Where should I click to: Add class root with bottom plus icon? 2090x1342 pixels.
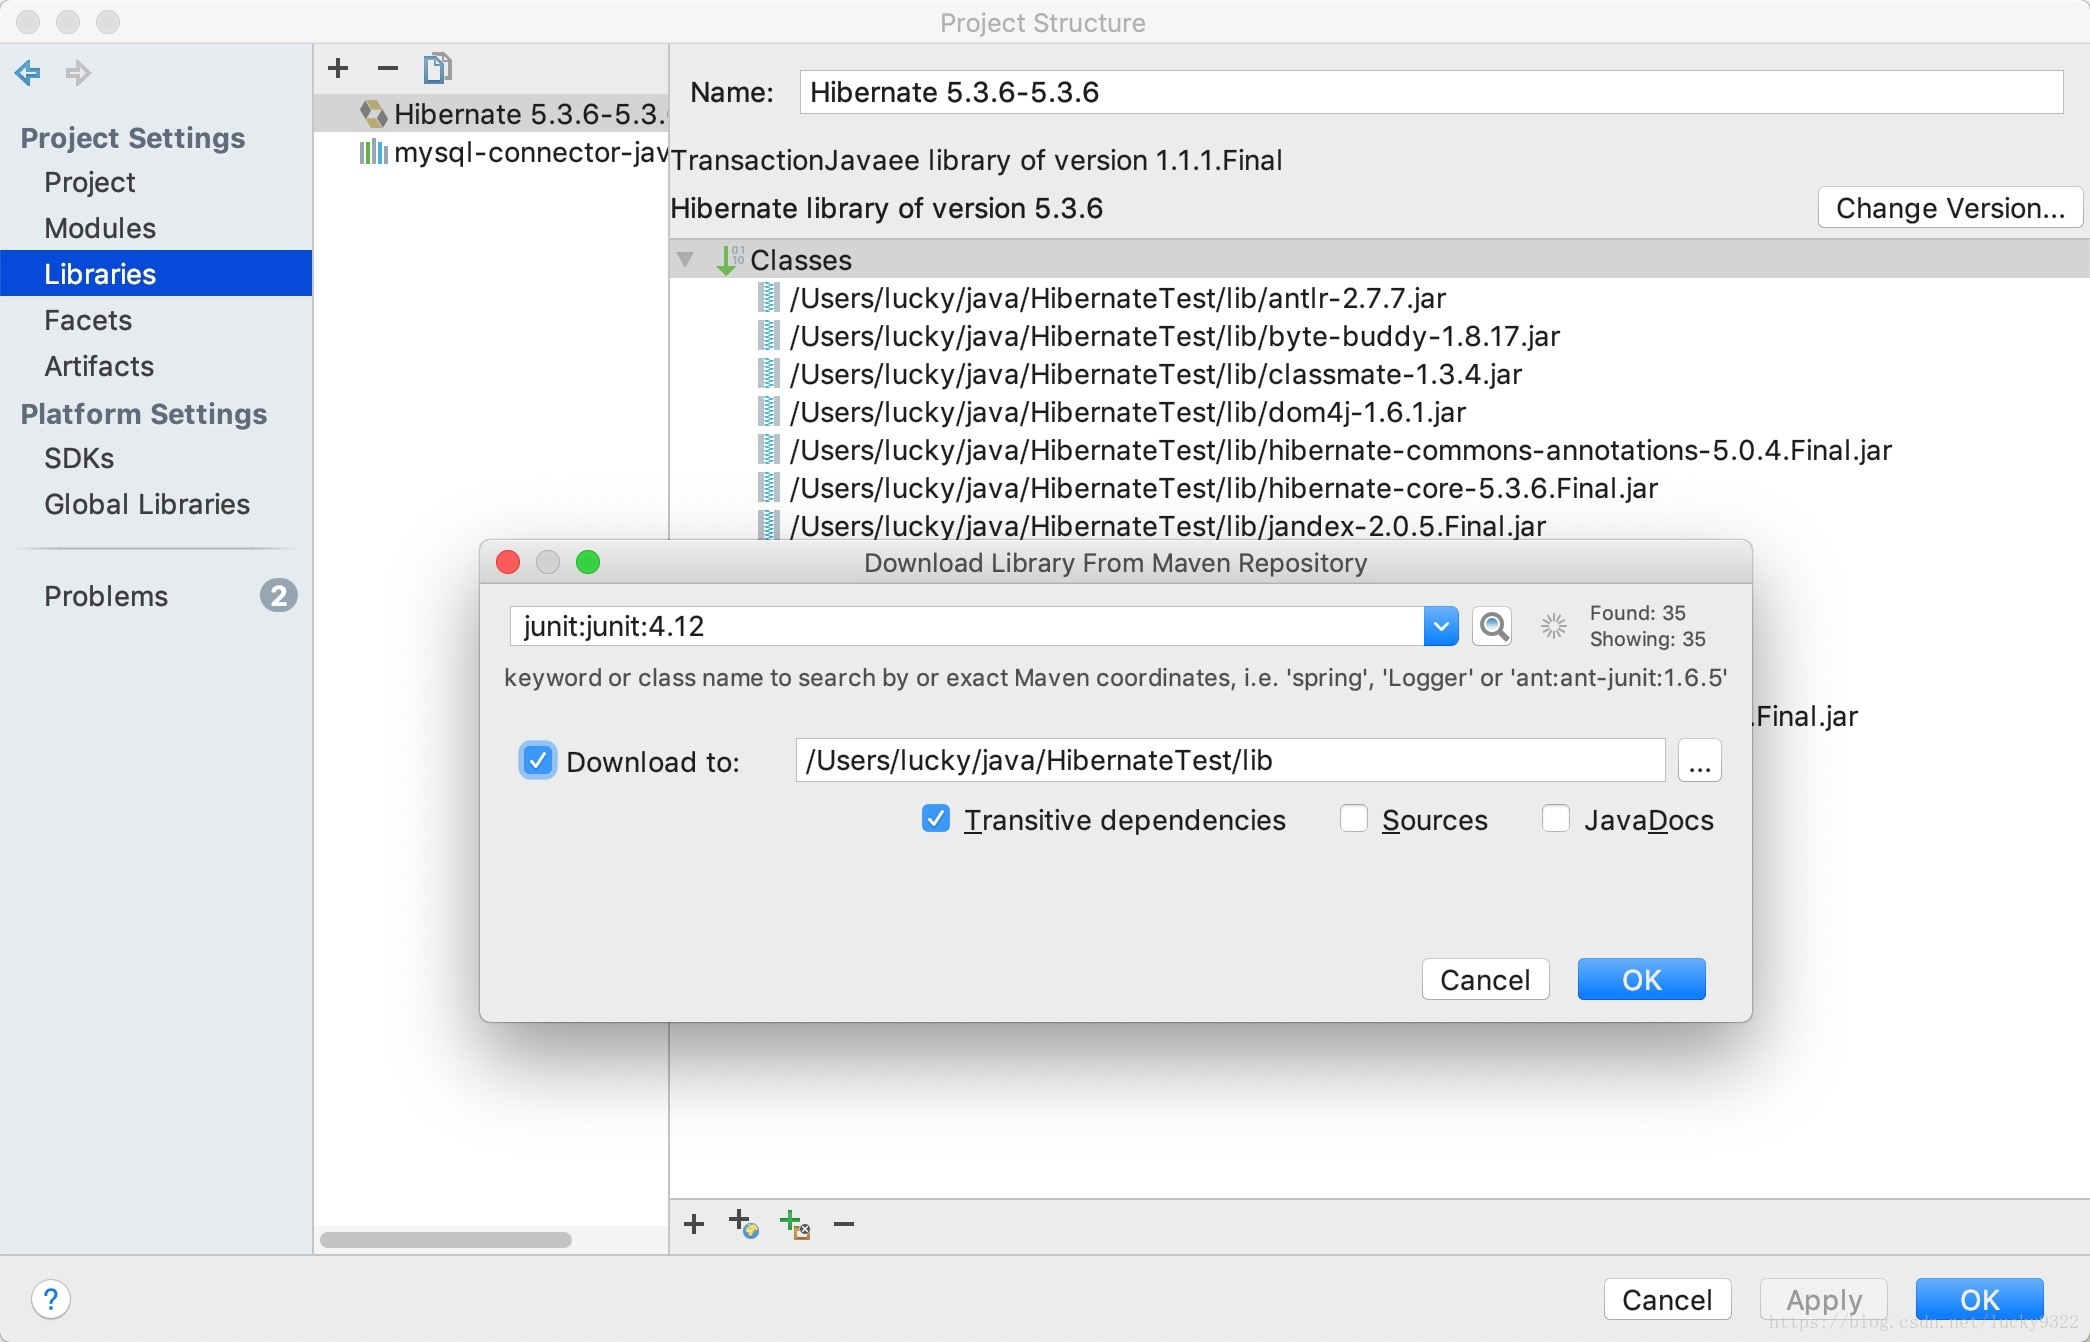click(694, 1223)
